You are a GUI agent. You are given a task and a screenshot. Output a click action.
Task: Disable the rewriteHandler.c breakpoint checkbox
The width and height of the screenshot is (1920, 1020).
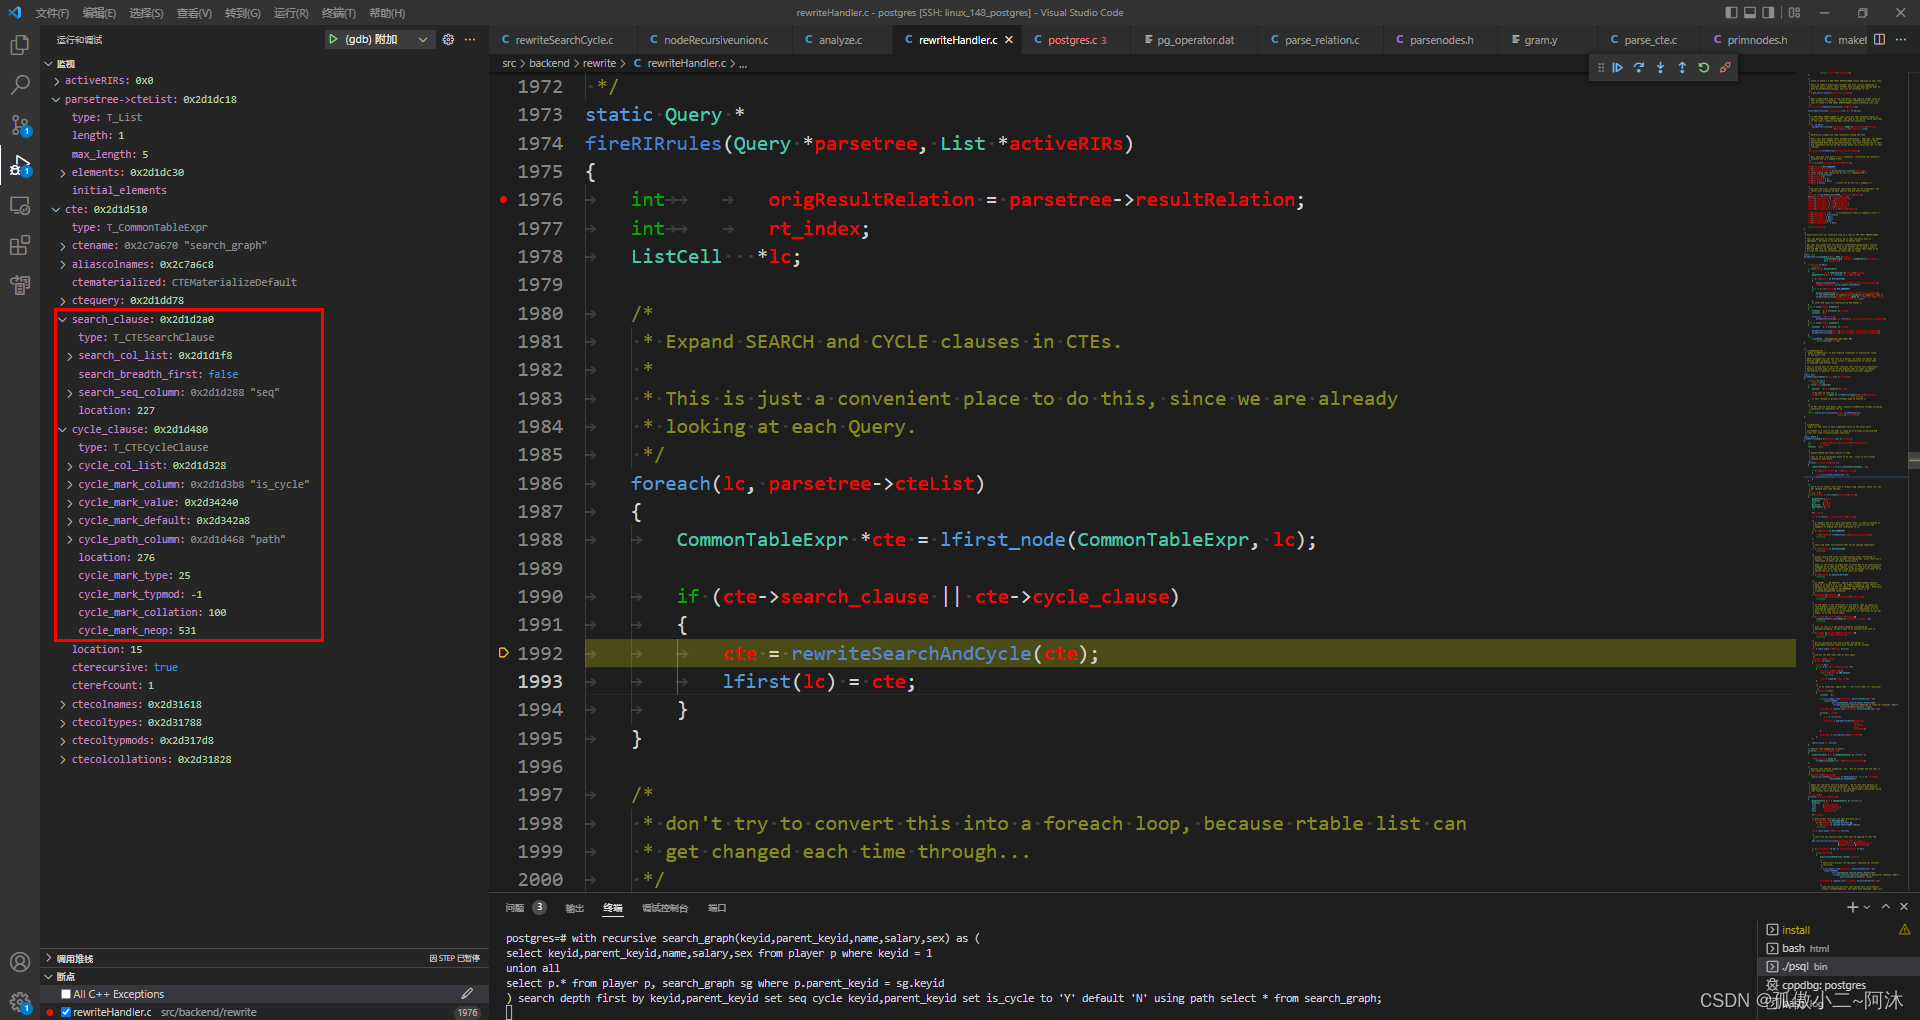tap(66, 1012)
